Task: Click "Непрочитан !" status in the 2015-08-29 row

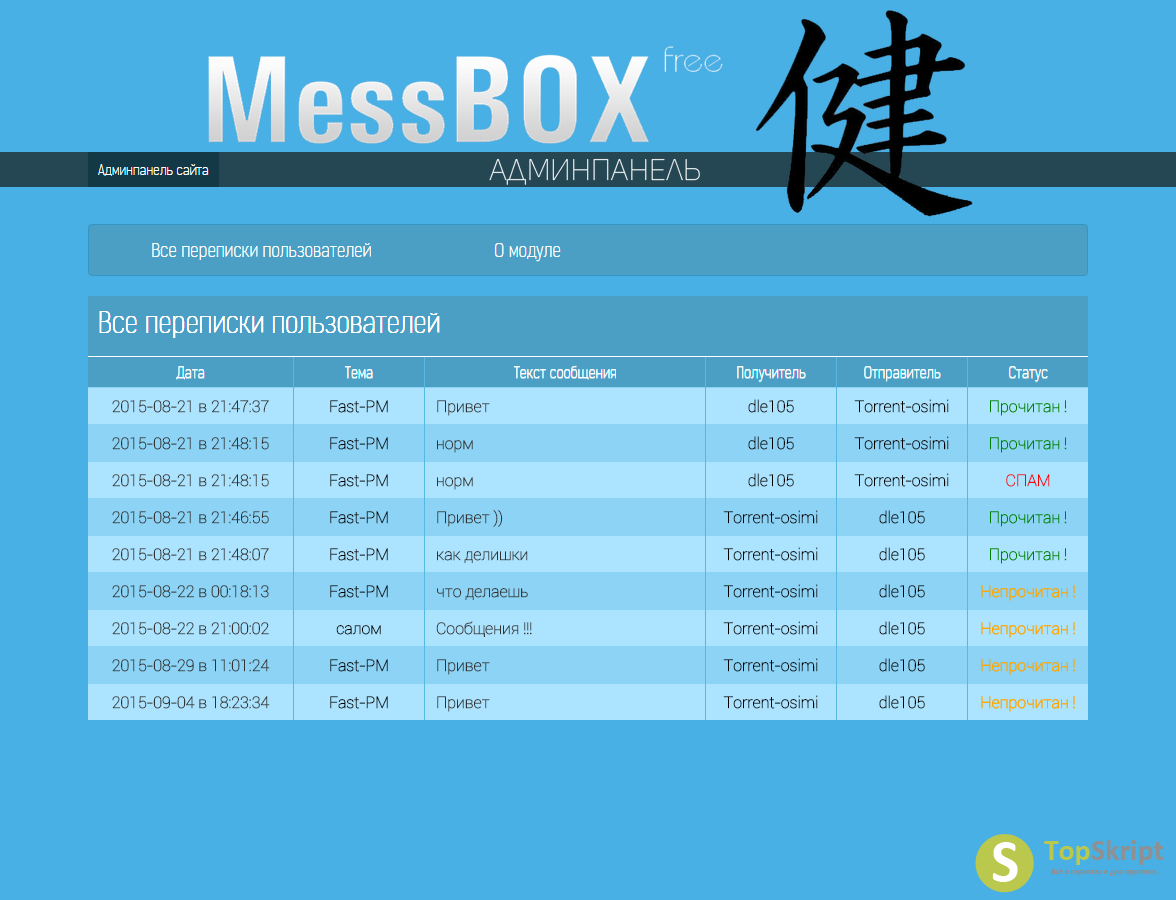Action: (x=1028, y=665)
